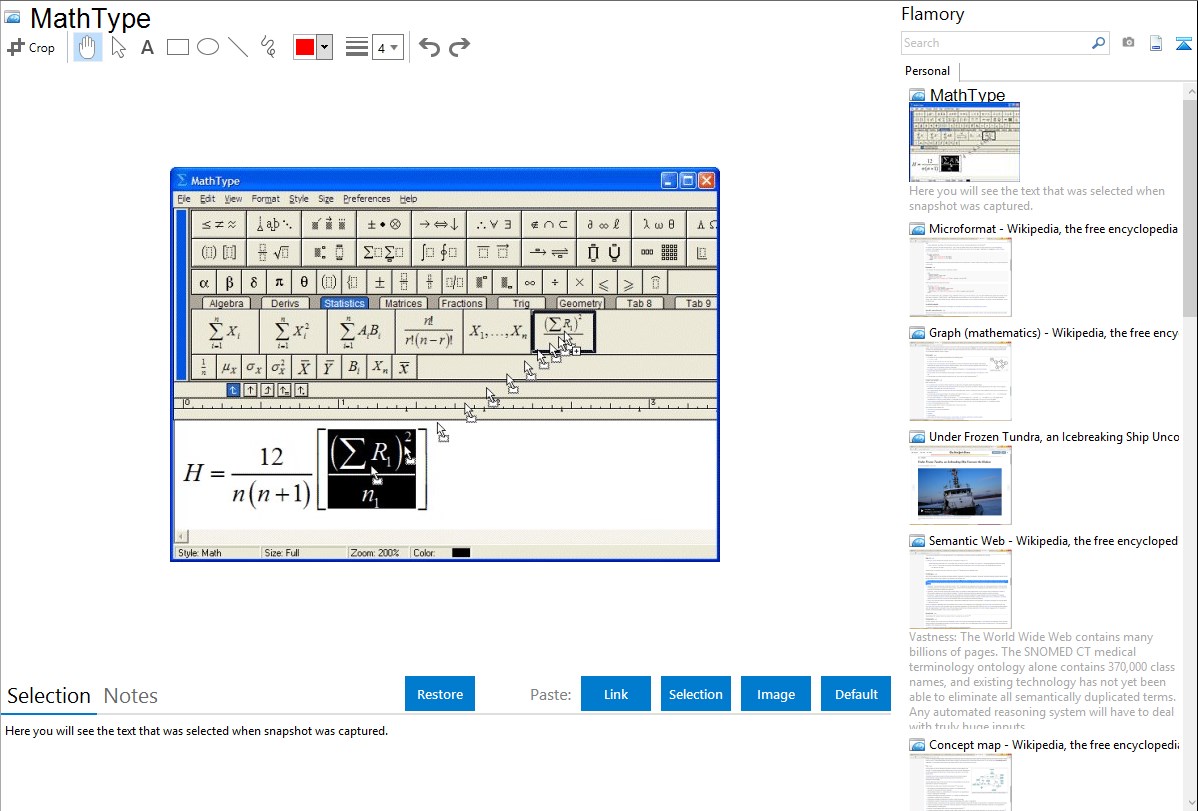Open Under Frozen Tundra snapshot thumbnail

click(960, 485)
